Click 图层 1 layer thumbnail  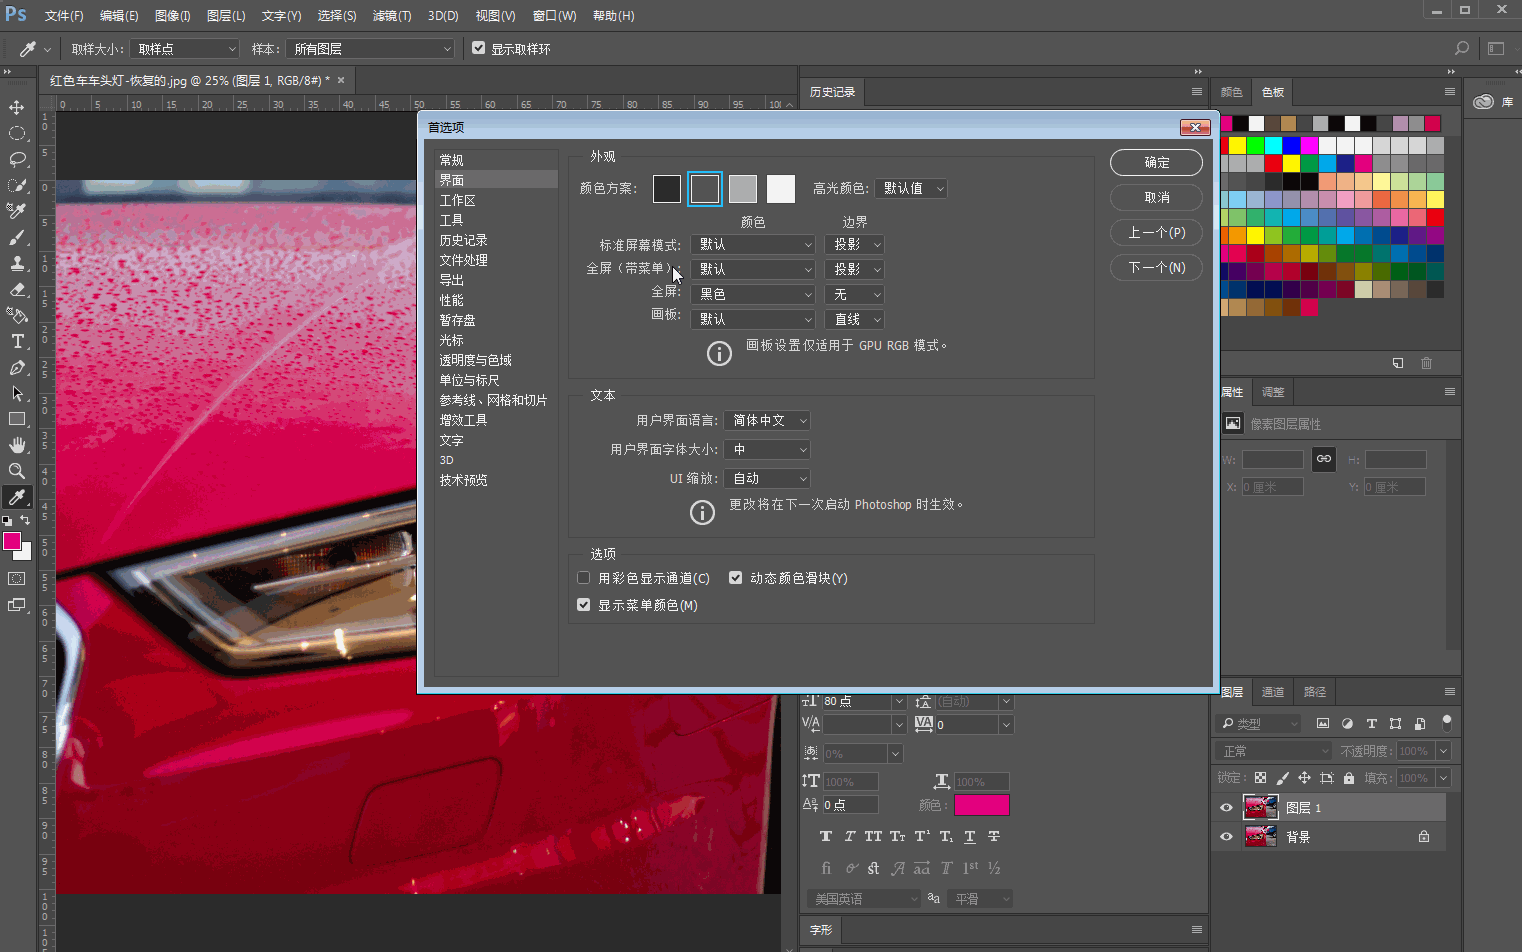click(x=1260, y=807)
